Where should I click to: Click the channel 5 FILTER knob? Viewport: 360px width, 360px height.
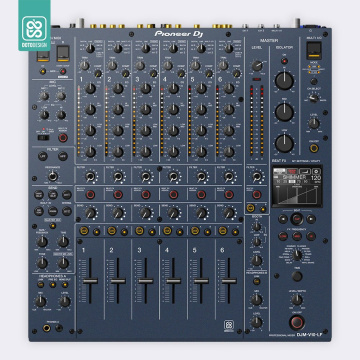point(201,176)
